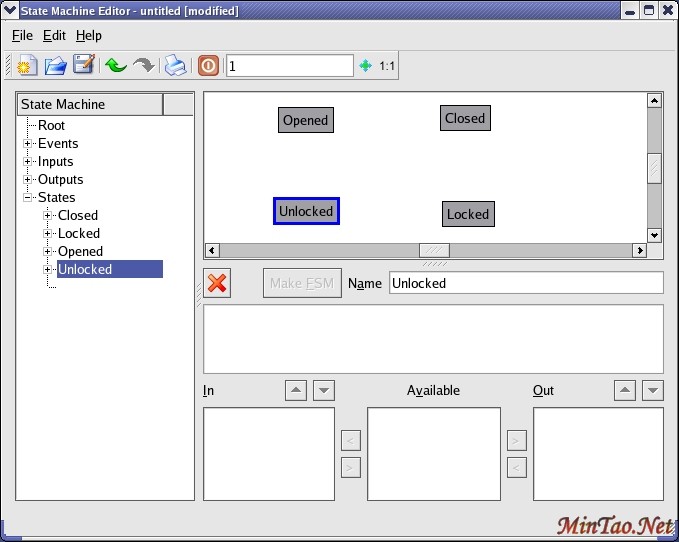Expand the Events tree node

tap(29, 144)
